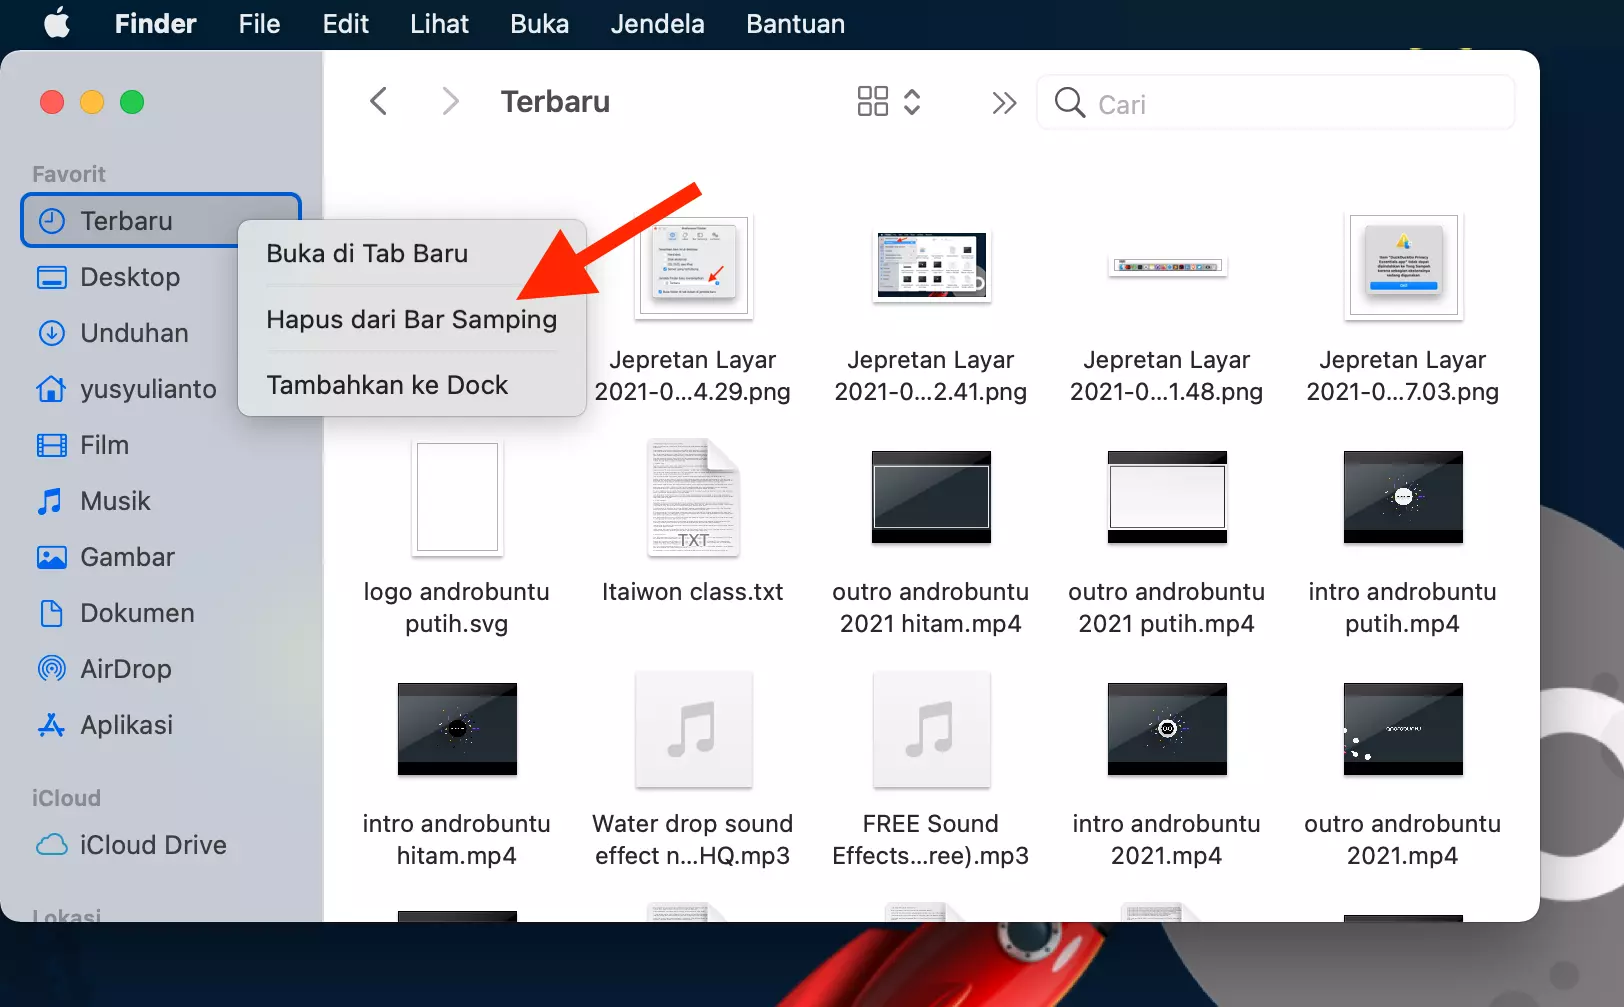Click the forward navigation arrow
1624x1007 pixels.
(450, 101)
